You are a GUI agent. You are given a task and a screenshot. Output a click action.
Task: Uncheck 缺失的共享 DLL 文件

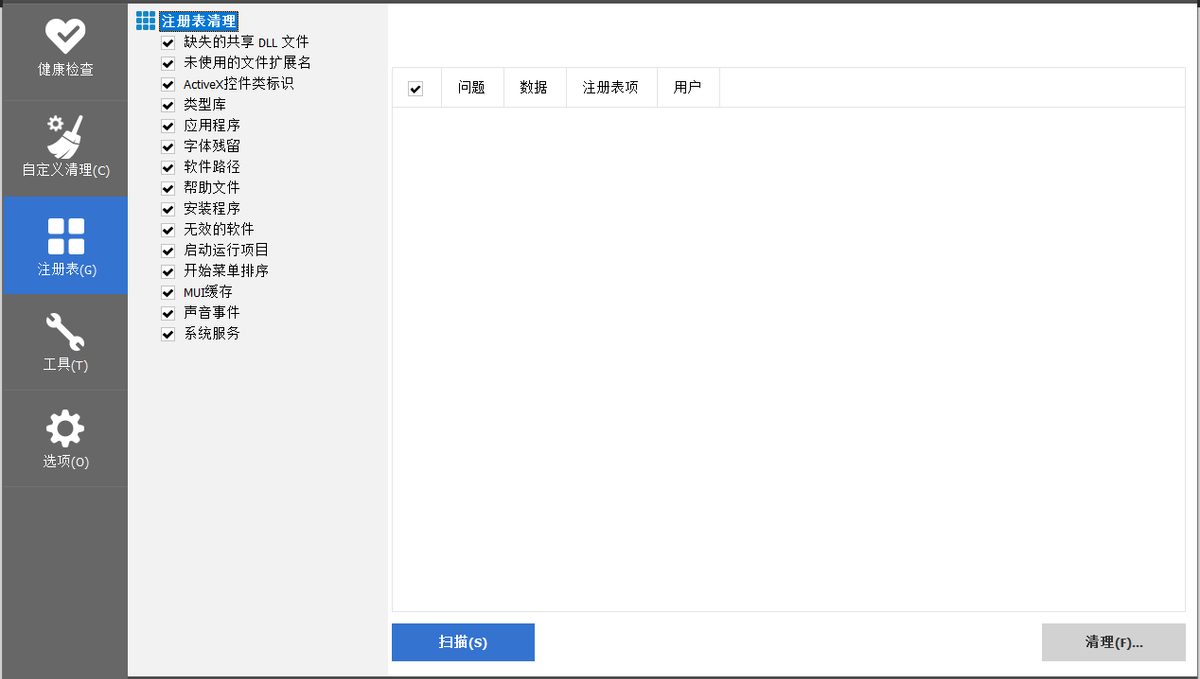tap(167, 42)
